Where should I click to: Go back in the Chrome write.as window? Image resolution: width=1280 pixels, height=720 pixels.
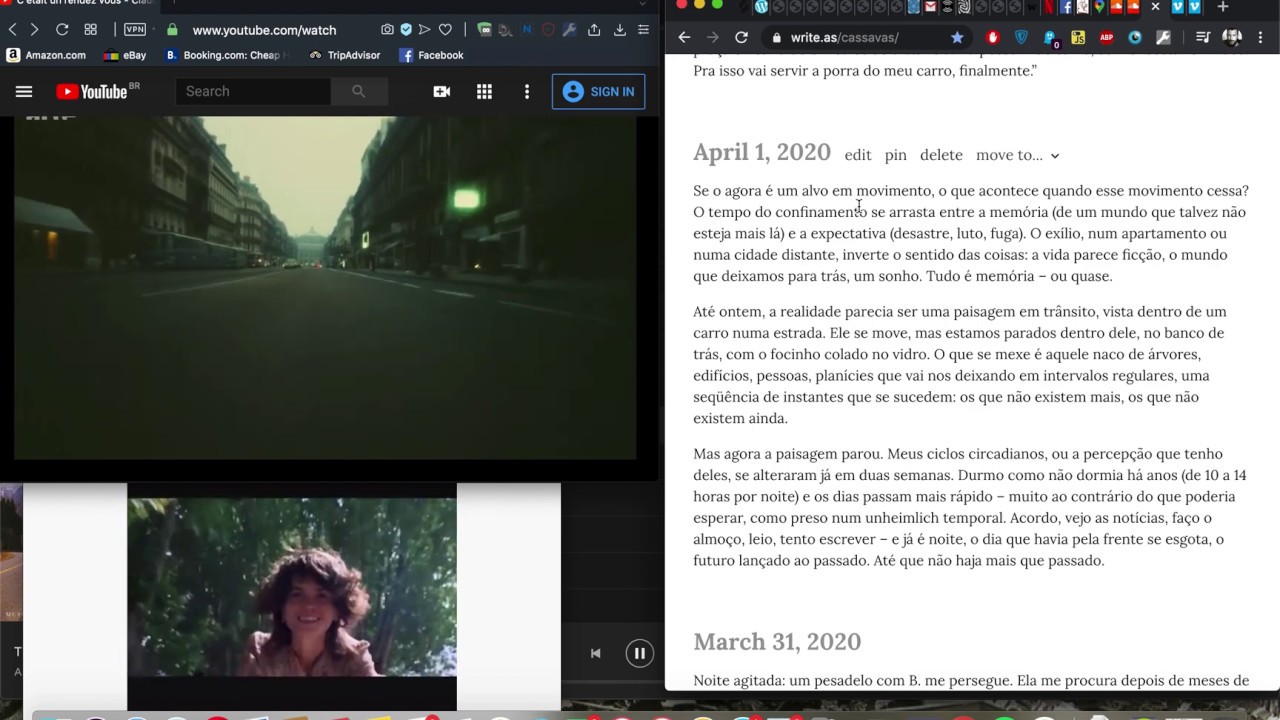684,37
